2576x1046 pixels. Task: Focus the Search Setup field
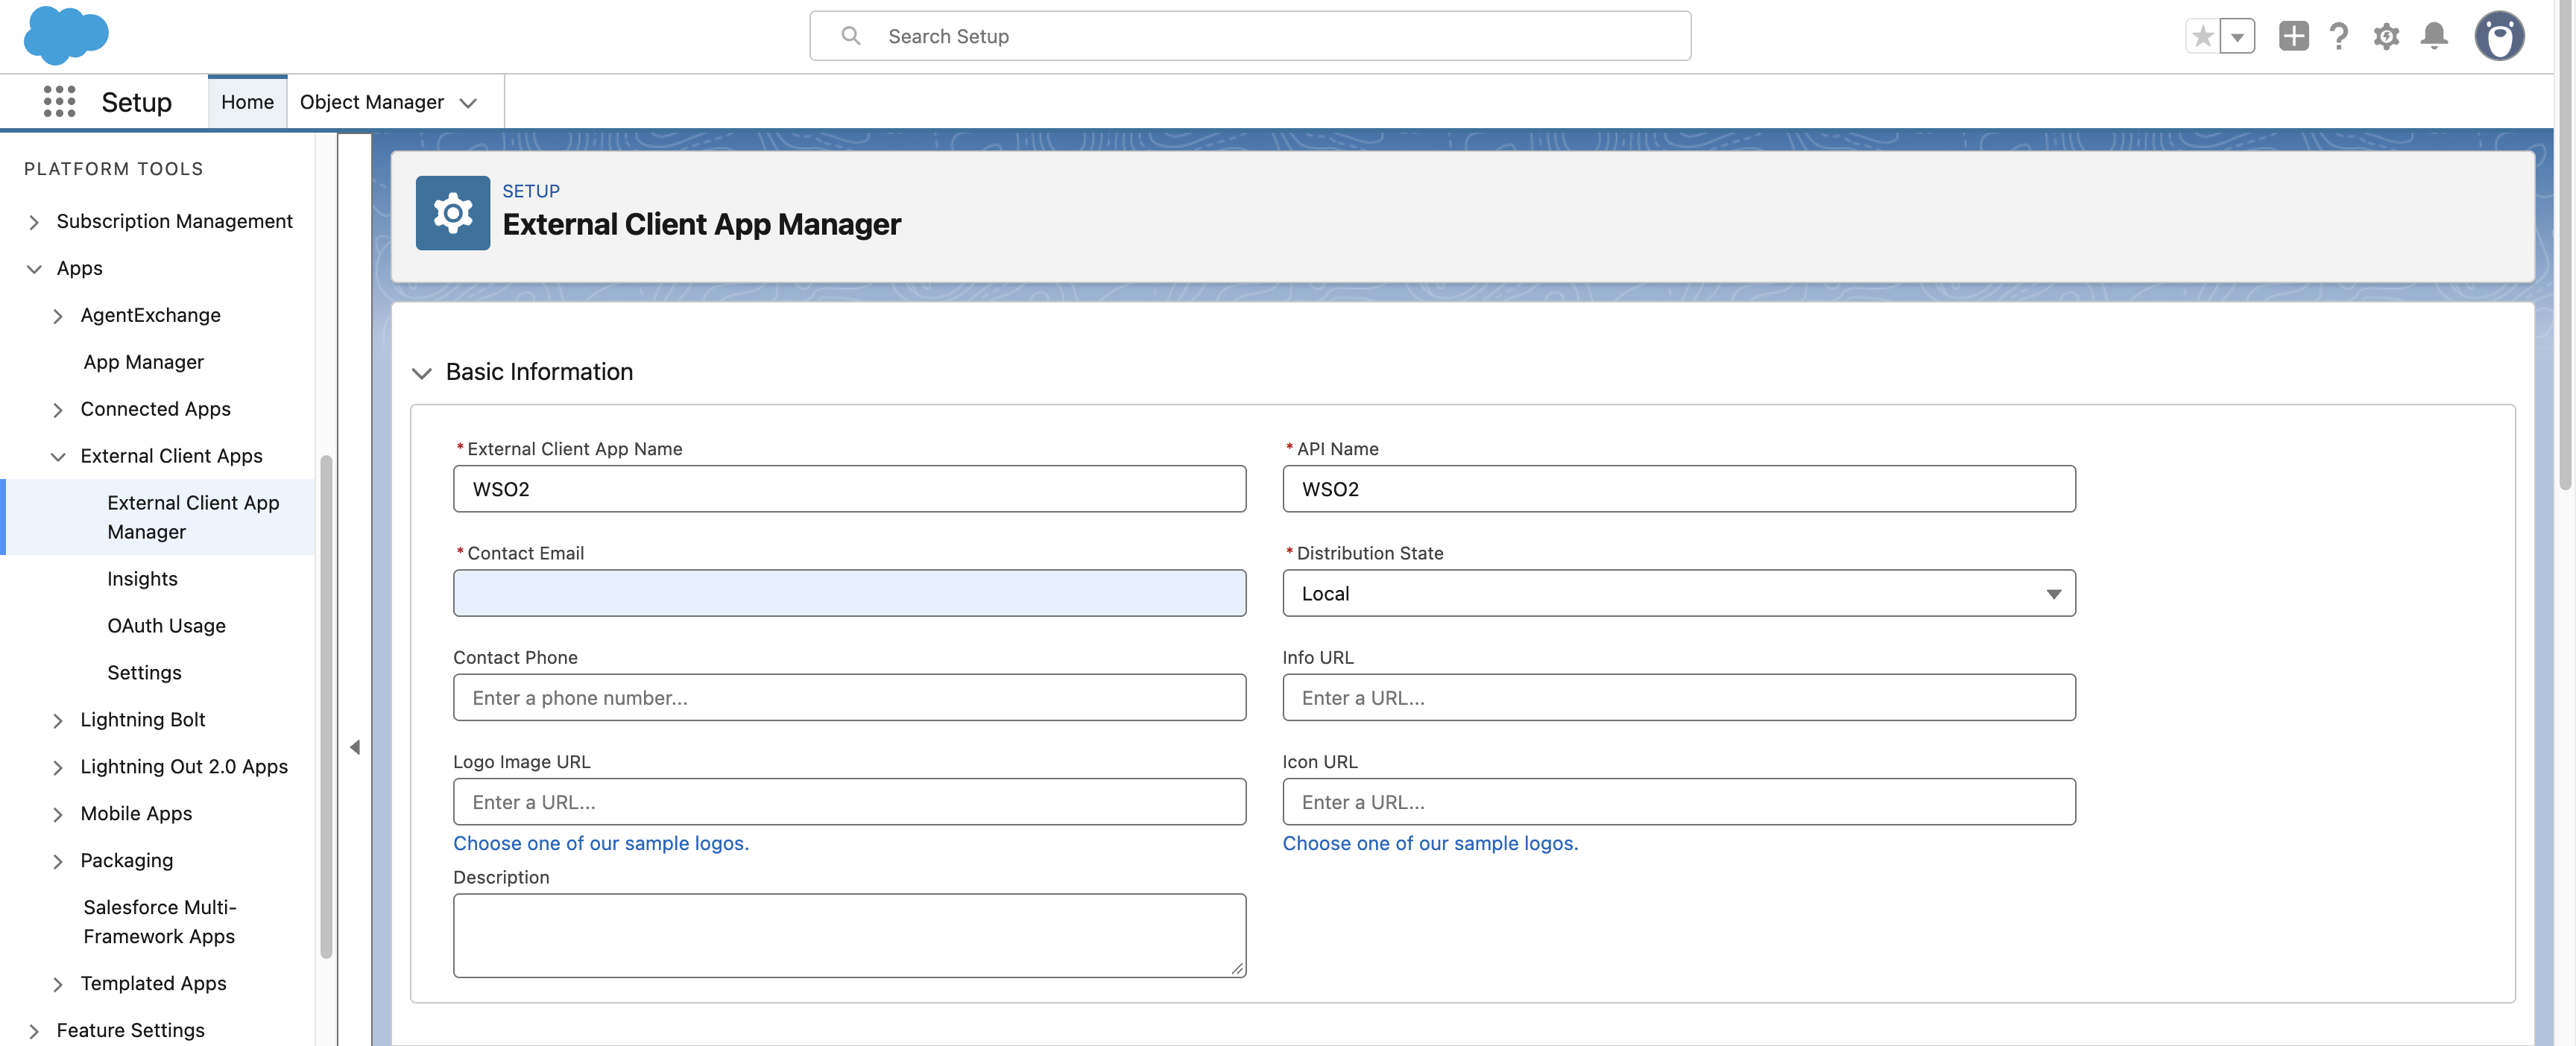(x=1250, y=36)
